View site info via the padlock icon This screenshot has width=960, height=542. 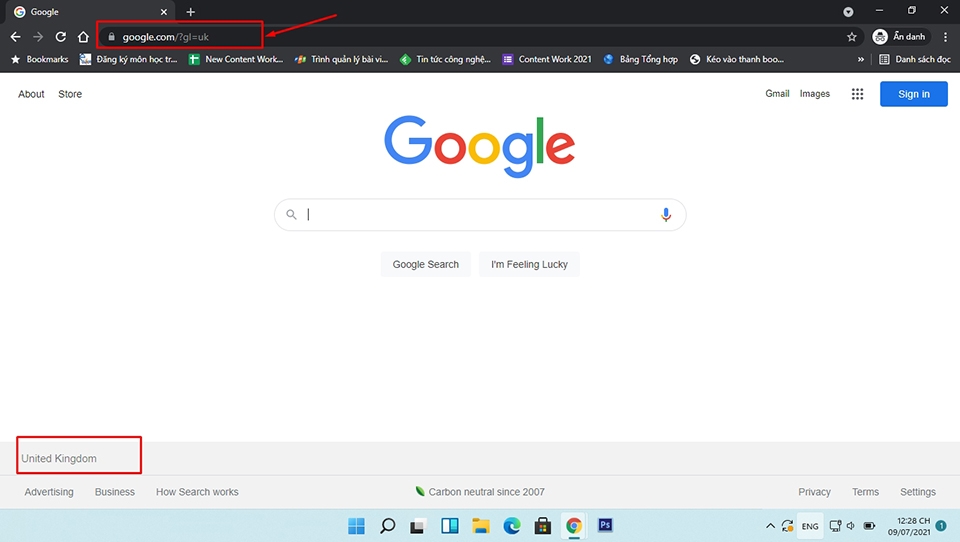[111, 37]
